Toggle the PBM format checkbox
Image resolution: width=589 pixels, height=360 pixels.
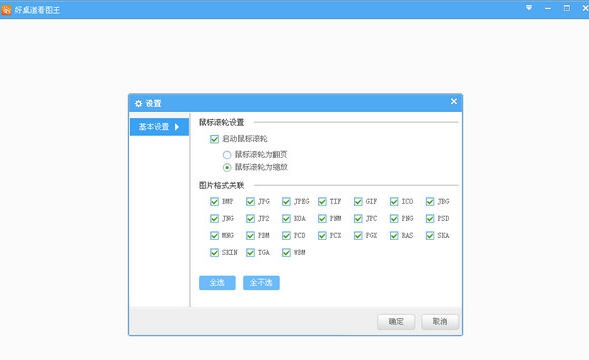250,236
